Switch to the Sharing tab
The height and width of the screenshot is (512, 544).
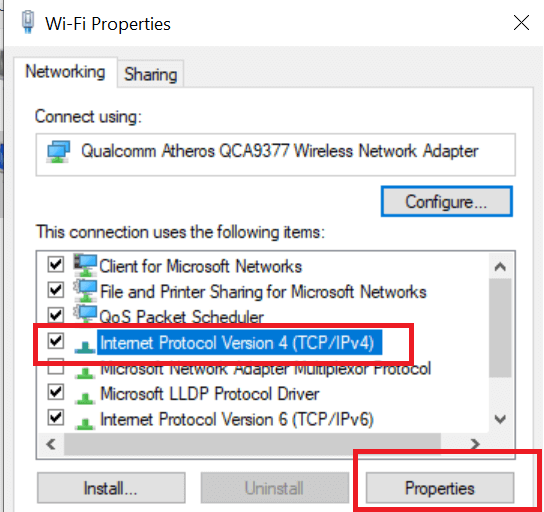click(x=151, y=74)
